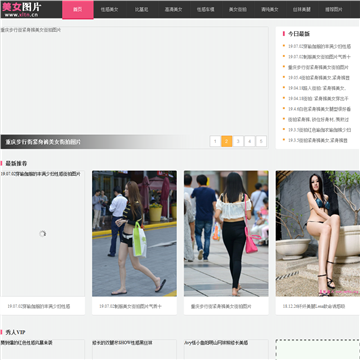The width and height of the screenshot is (360, 360).
Task: Open thumbnail of woman with green bag
Action: 134,234
